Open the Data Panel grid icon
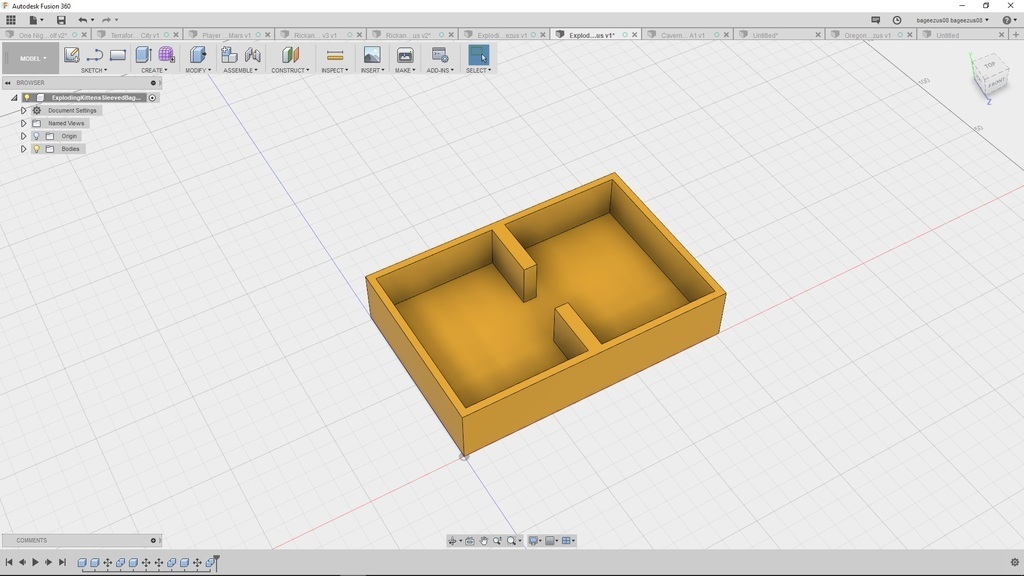 point(11,20)
